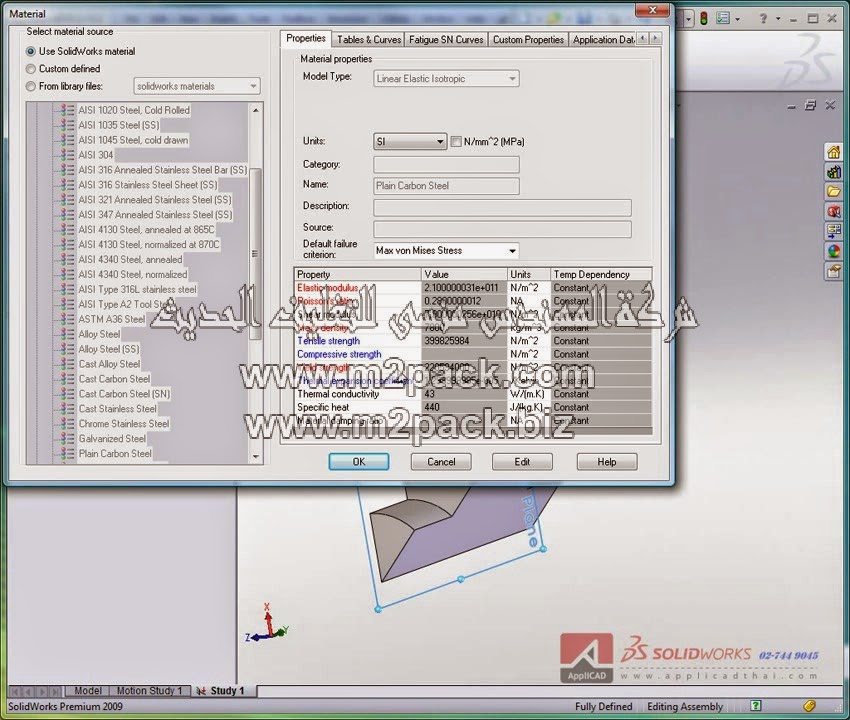Click the Name field Plain Carbon Steel
850x720 pixels.
click(446, 186)
